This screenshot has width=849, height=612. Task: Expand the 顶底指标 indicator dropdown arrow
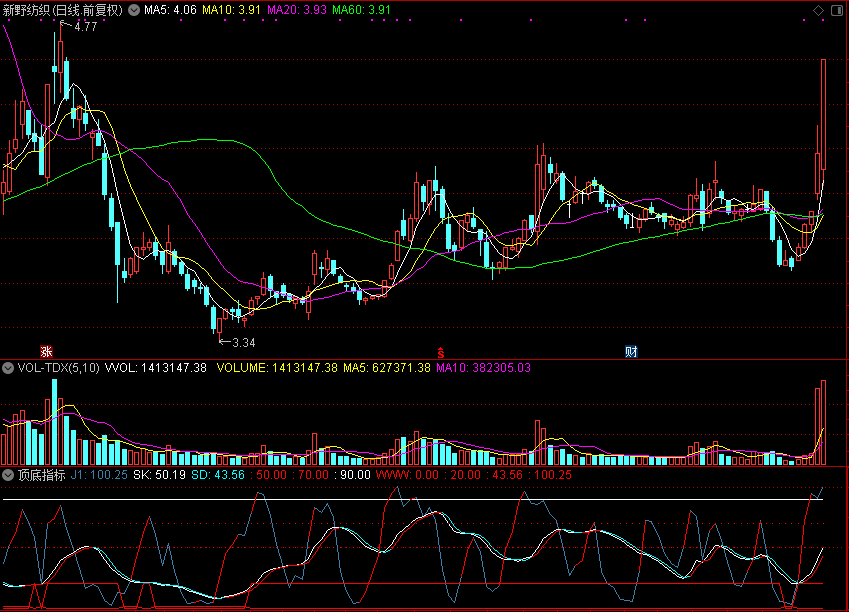click(8, 476)
